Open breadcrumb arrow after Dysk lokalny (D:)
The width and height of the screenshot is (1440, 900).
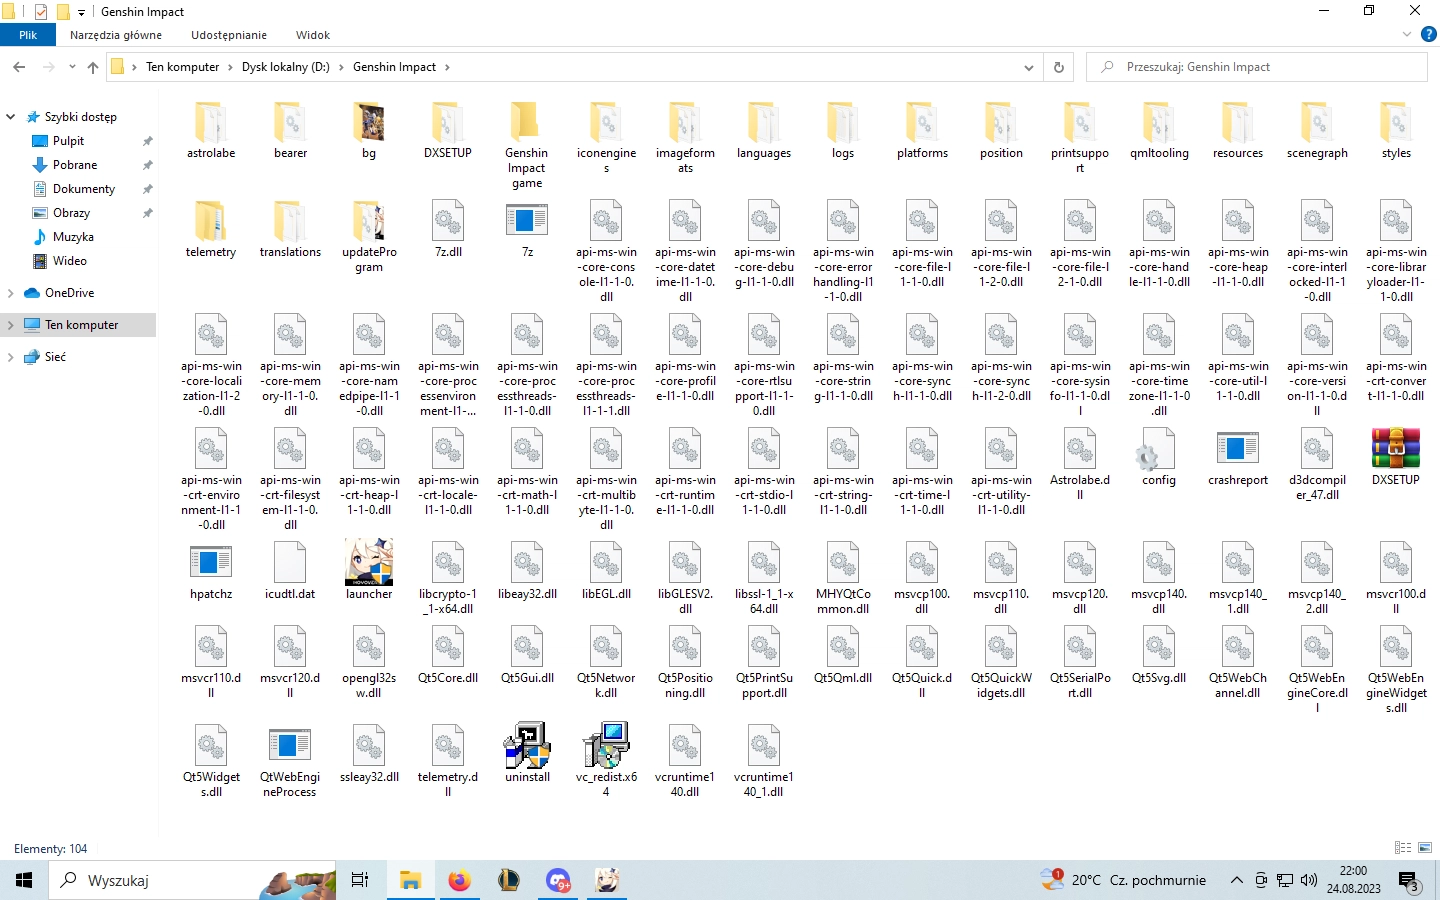(x=342, y=67)
